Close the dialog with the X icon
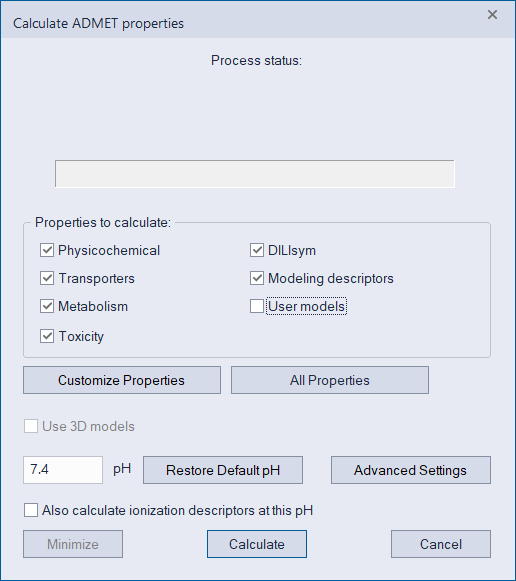 (x=492, y=15)
